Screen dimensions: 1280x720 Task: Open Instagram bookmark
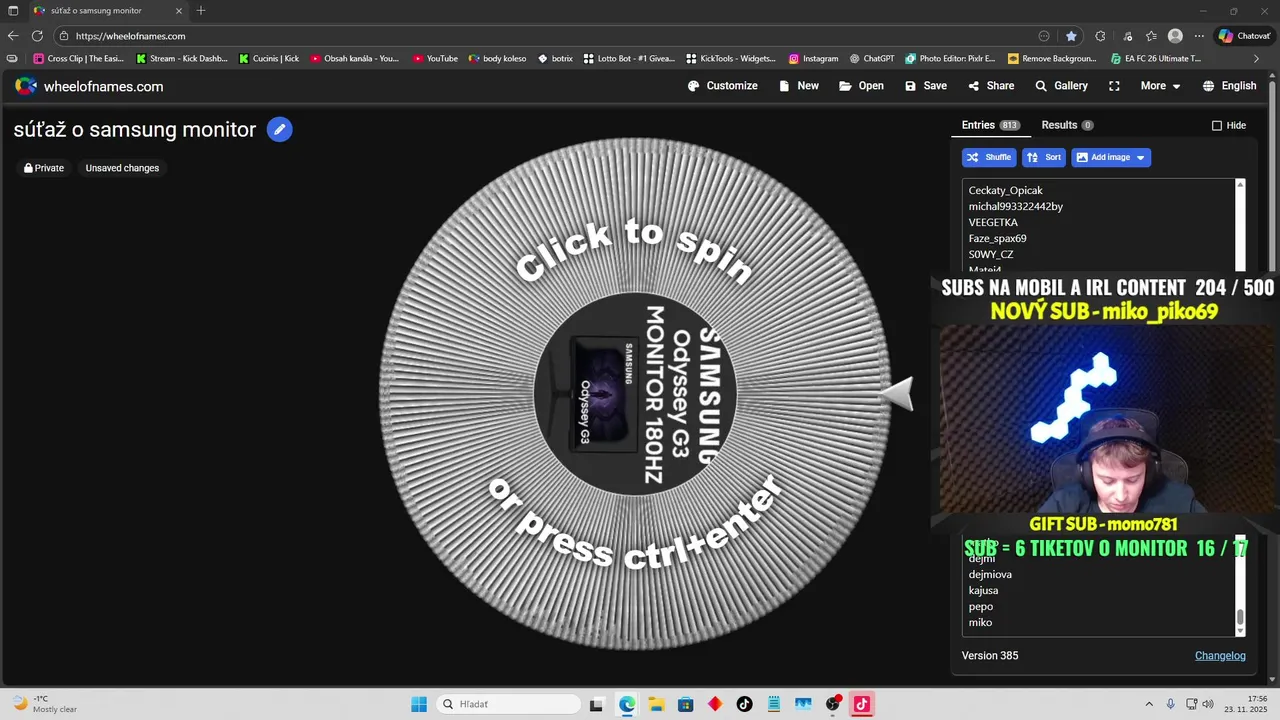[x=813, y=58]
